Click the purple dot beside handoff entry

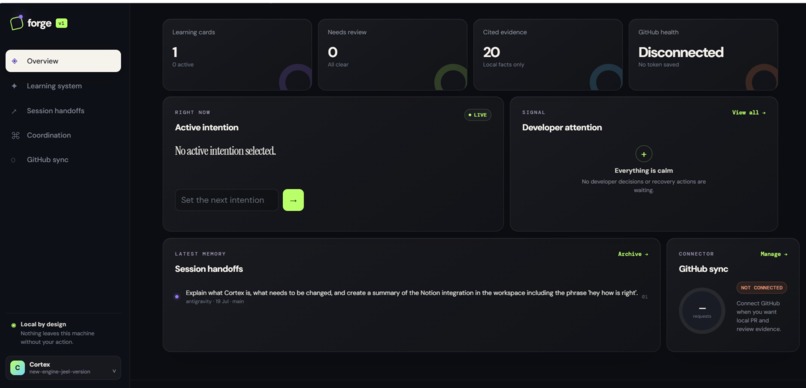tap(177, 297)
